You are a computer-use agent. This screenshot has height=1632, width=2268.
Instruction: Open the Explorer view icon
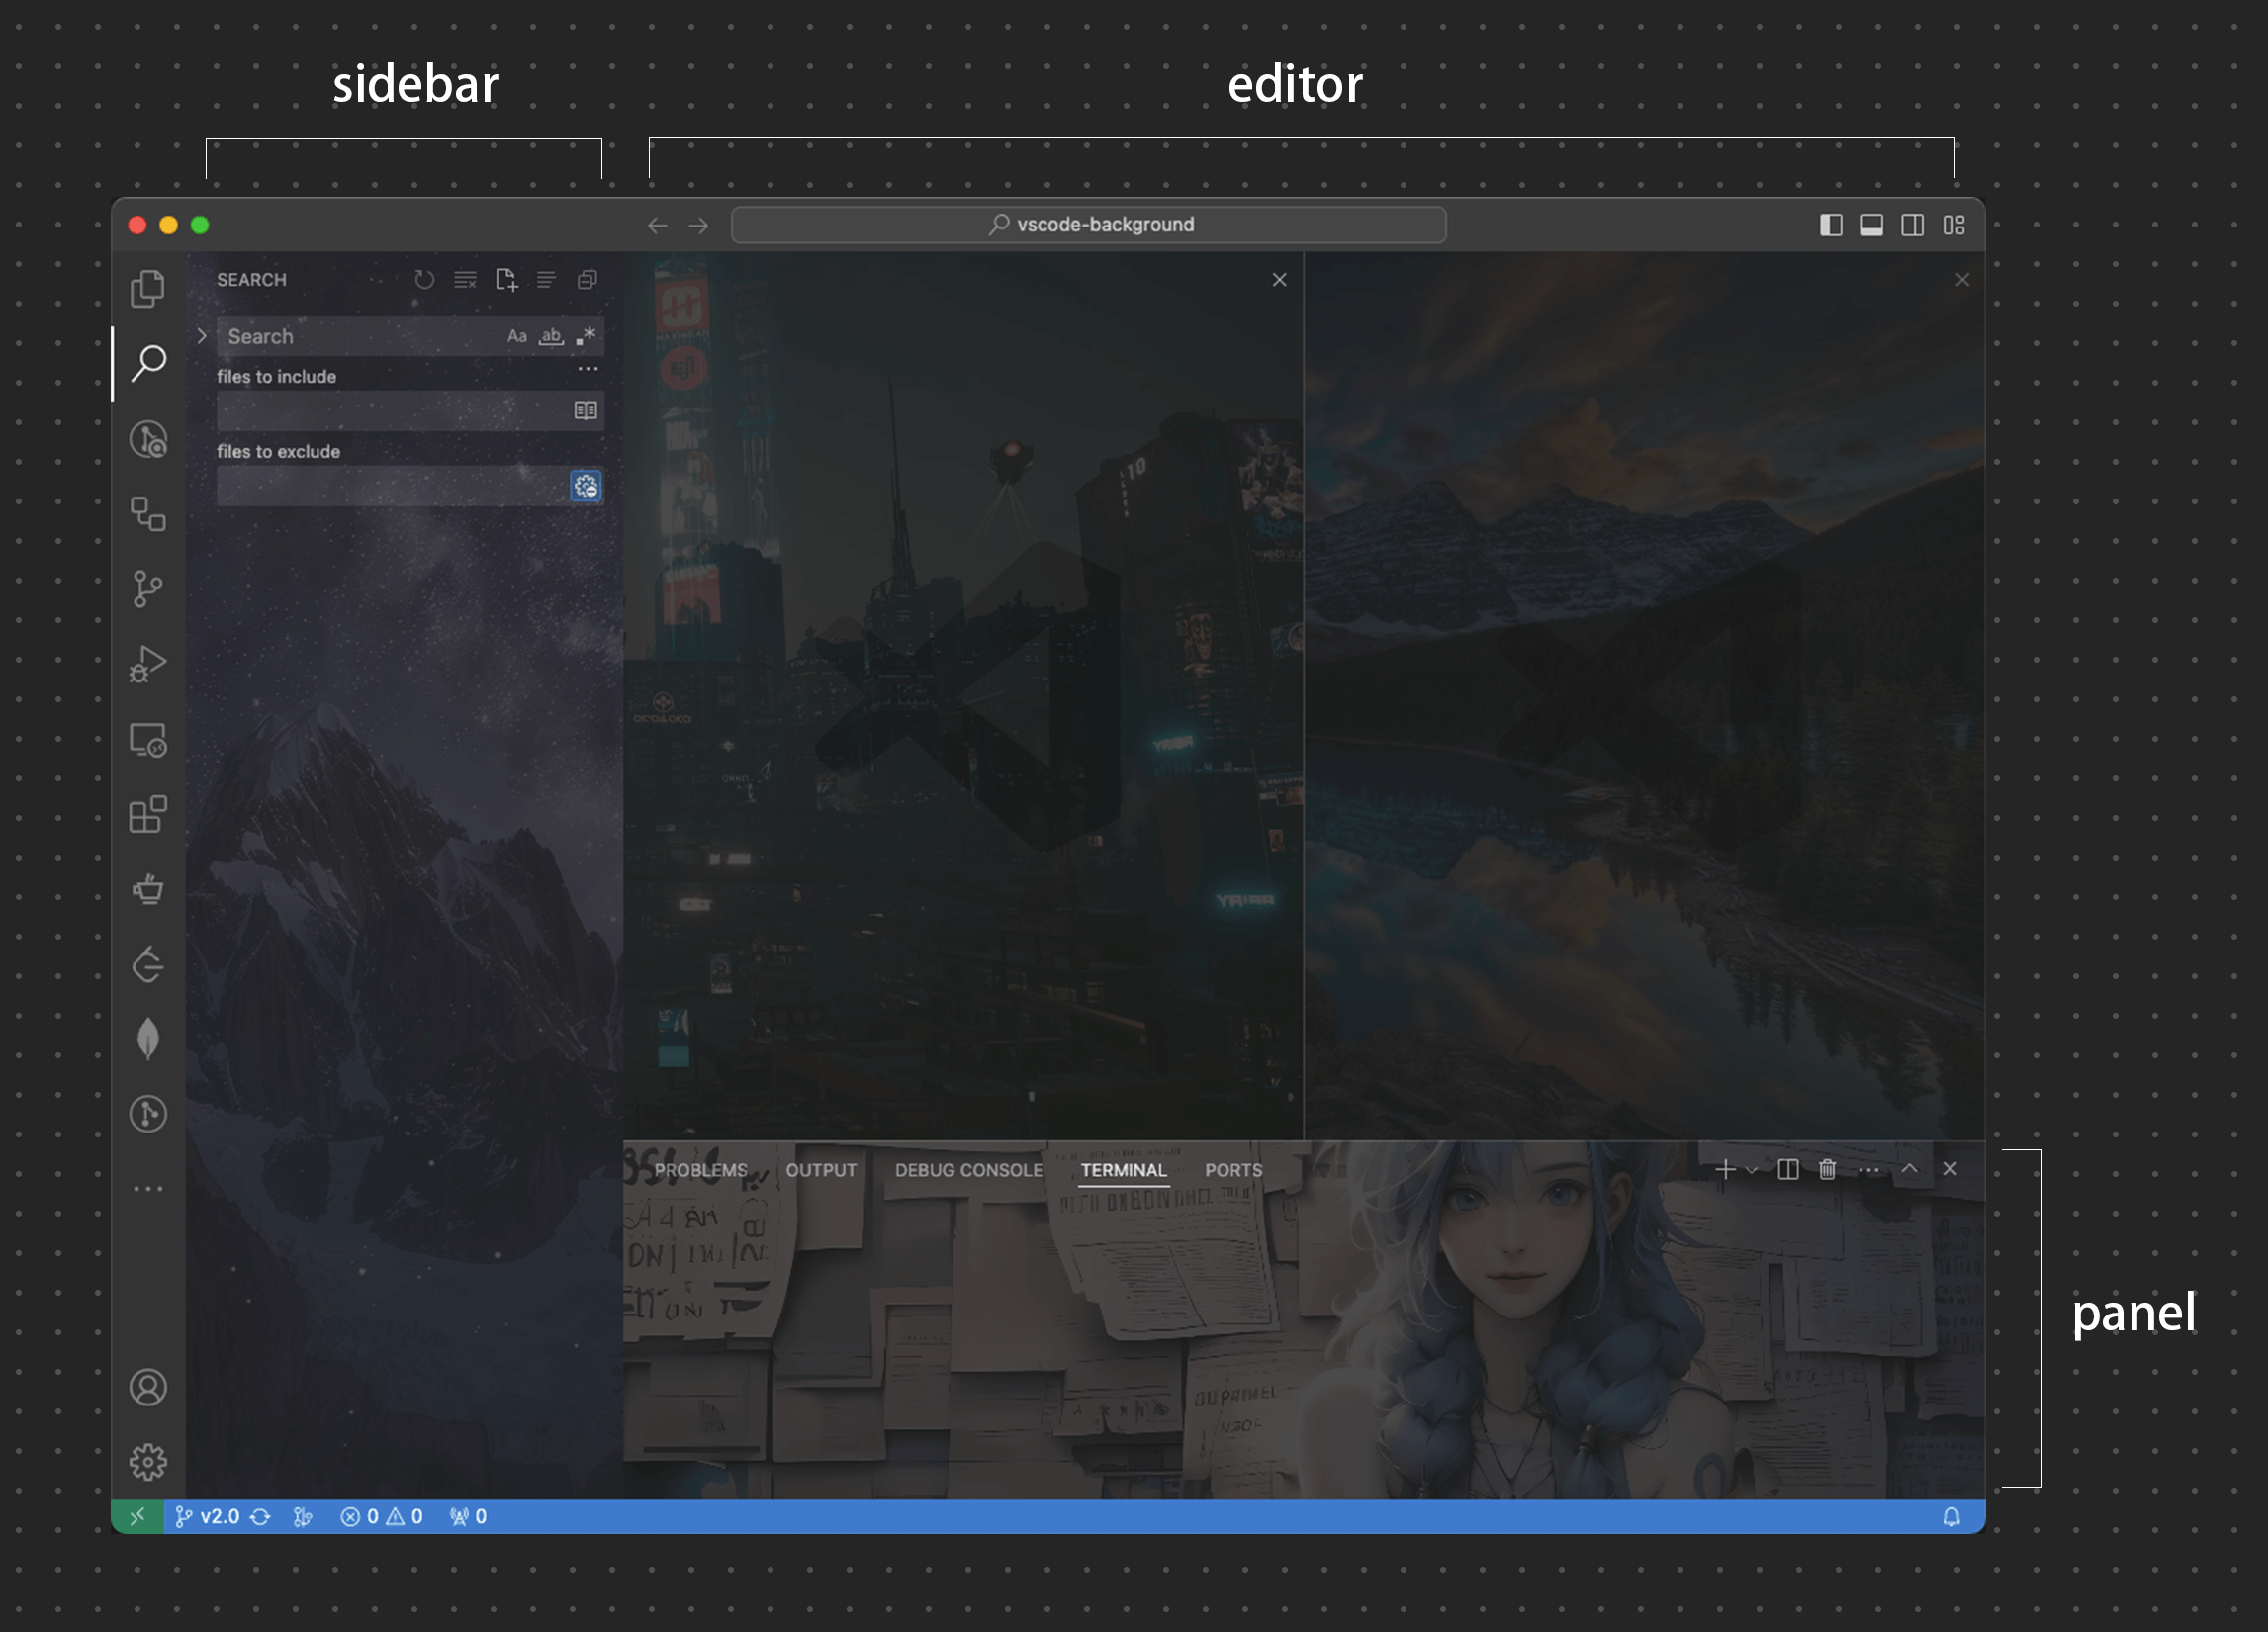tap(148, 289)
